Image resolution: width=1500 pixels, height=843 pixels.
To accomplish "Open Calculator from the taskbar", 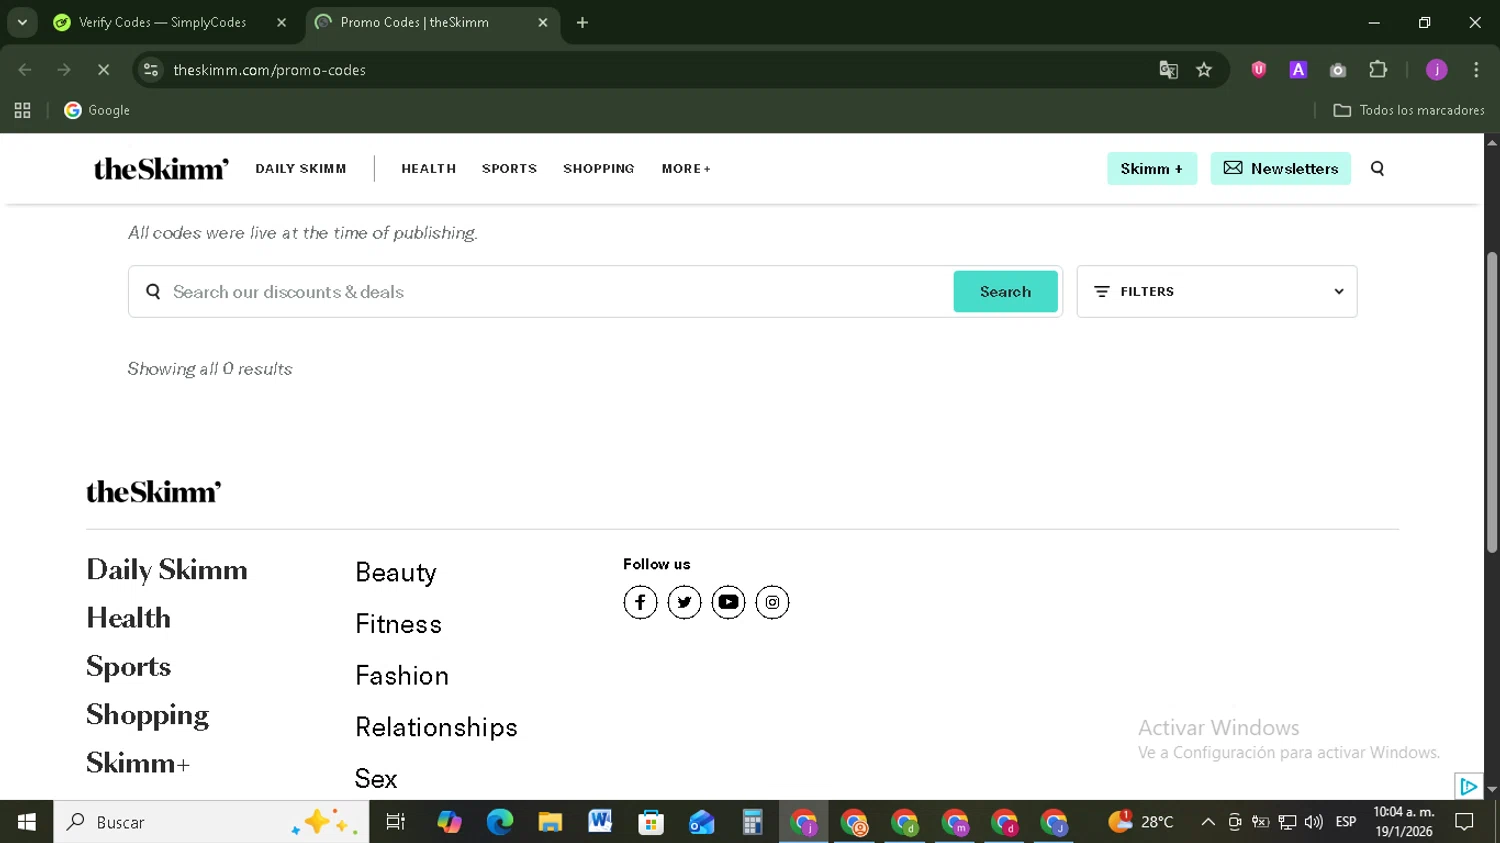I will point(752,822).
